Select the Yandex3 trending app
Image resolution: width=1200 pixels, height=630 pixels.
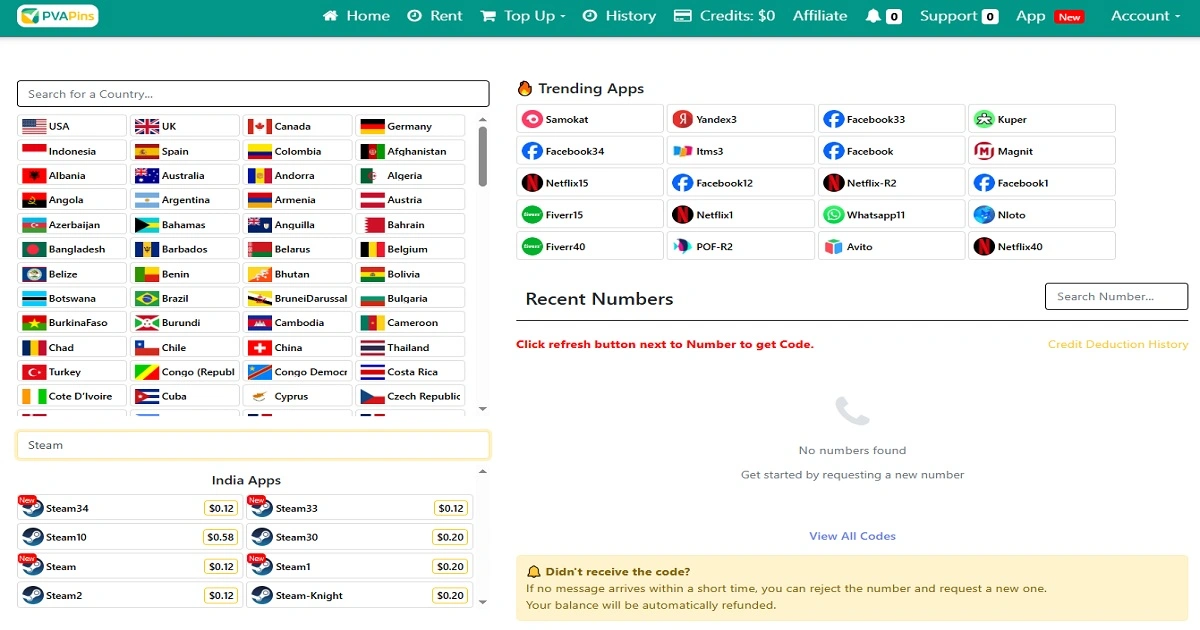click(740, 119)
